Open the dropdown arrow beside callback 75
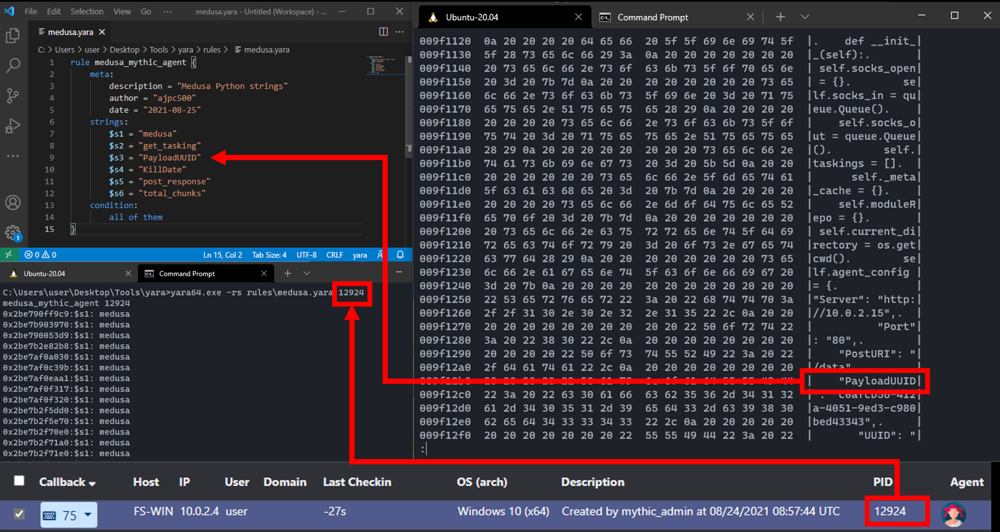 click(87, 515)
